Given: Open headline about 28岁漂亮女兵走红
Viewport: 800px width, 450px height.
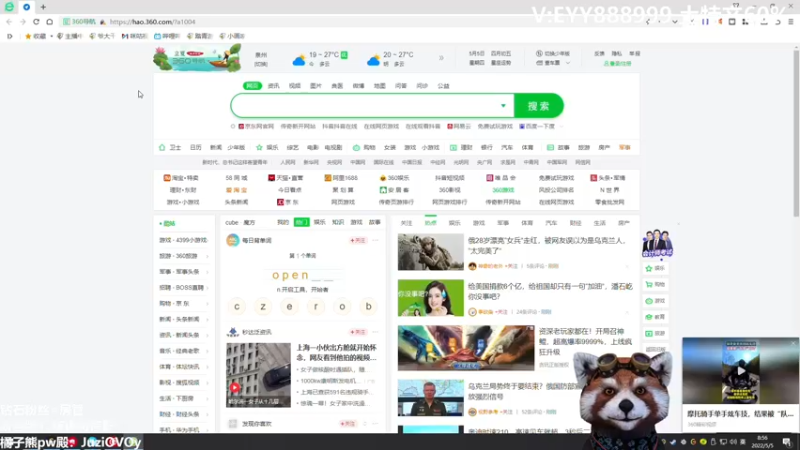Looking at the screenshot, I should 547,245.
